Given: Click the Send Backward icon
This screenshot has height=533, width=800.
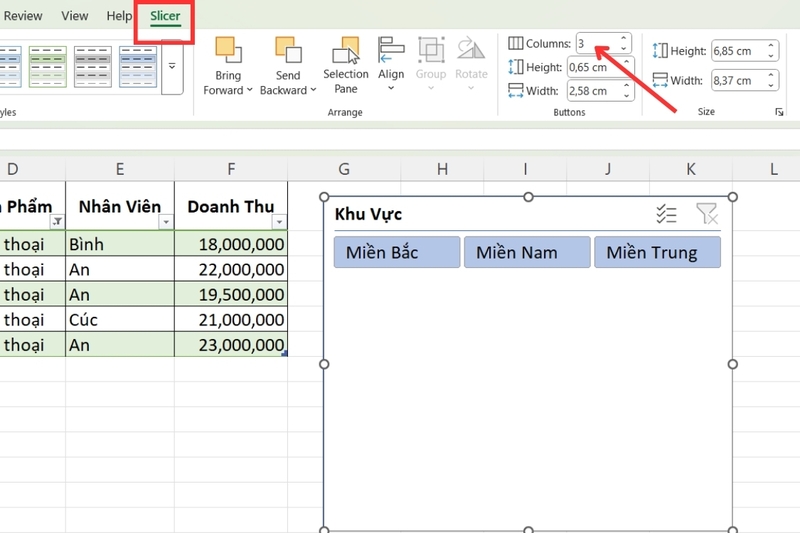Looking at the screenshot, I should tap(288, 50).
